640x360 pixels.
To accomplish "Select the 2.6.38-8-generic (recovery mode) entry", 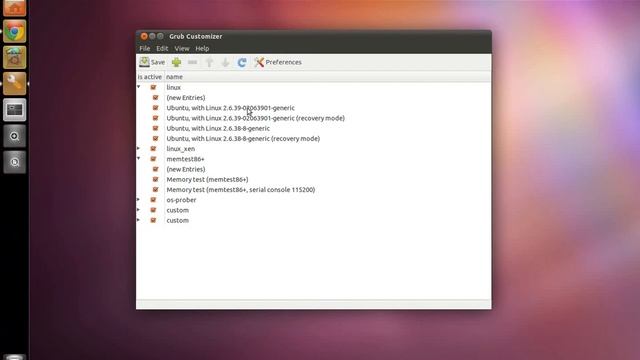I will point(243,138).
